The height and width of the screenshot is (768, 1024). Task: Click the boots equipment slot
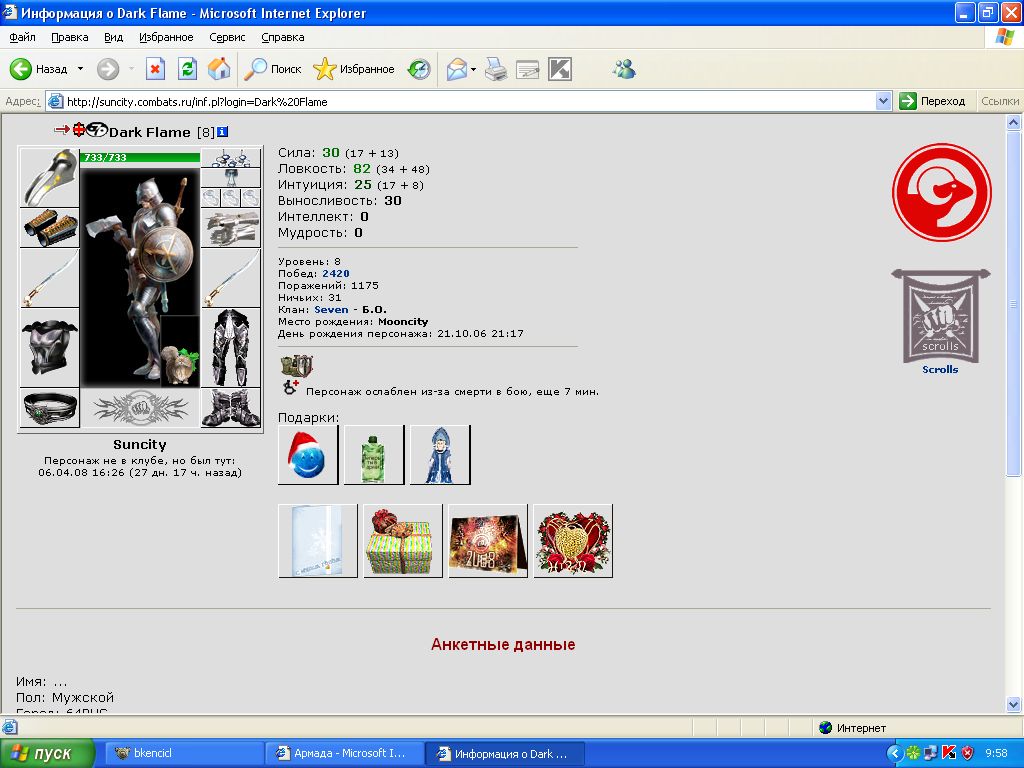231,408
